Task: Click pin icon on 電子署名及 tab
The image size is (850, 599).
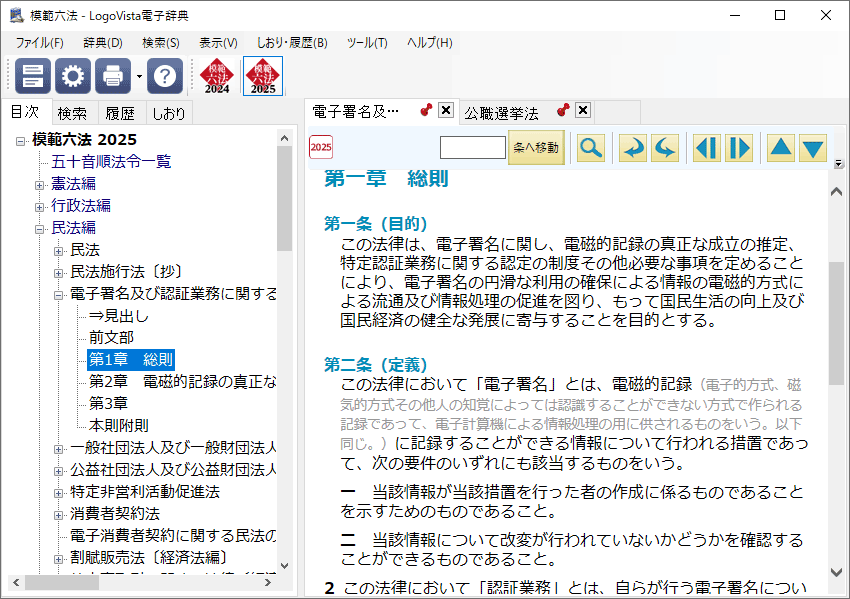Action: [426, 110]
